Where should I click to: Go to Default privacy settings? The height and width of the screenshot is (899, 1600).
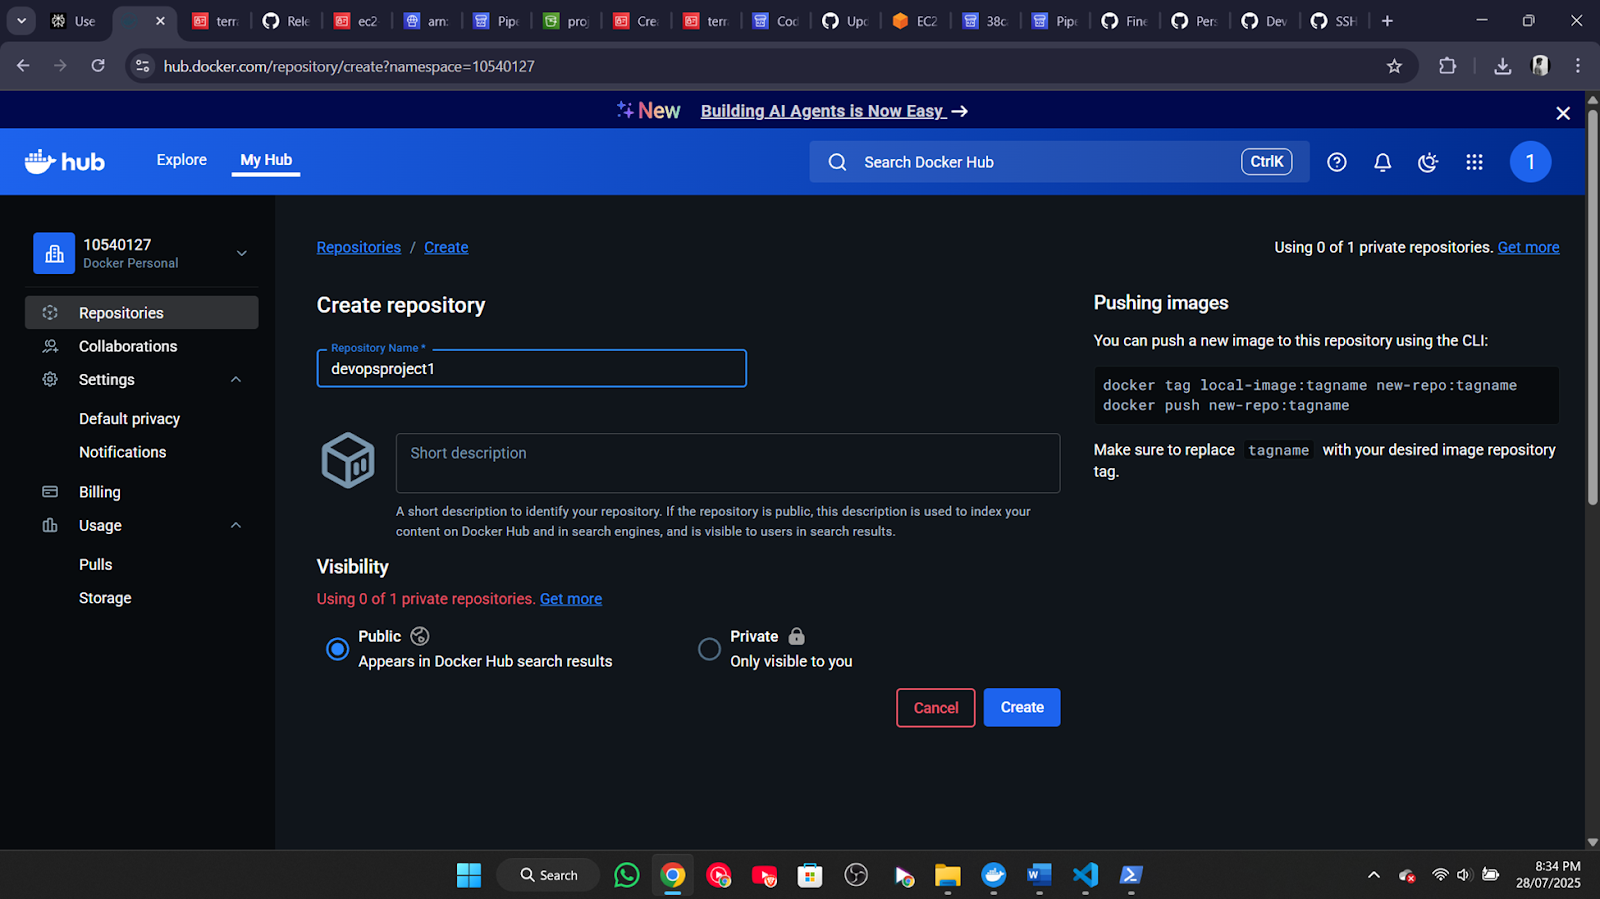130,419
